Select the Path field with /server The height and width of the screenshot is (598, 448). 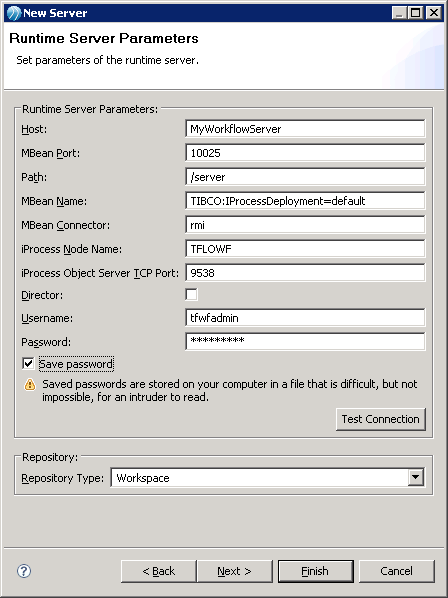(x=305, y=177)
